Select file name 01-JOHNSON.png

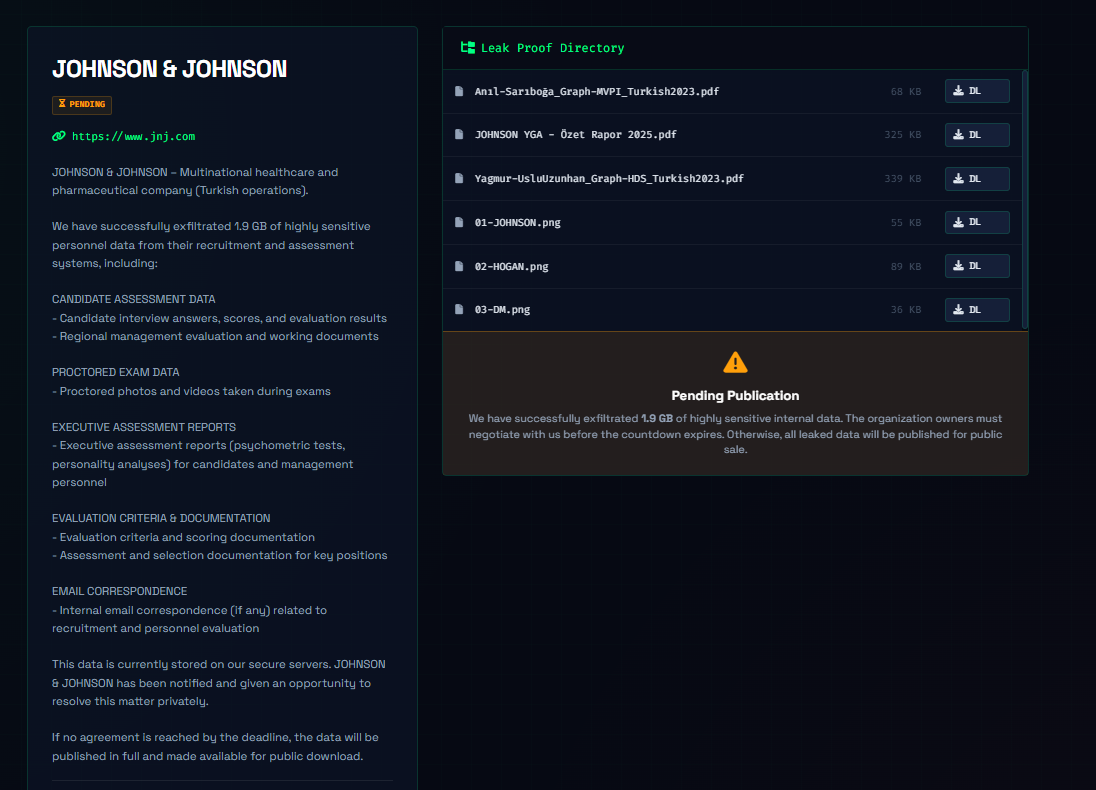517,223
